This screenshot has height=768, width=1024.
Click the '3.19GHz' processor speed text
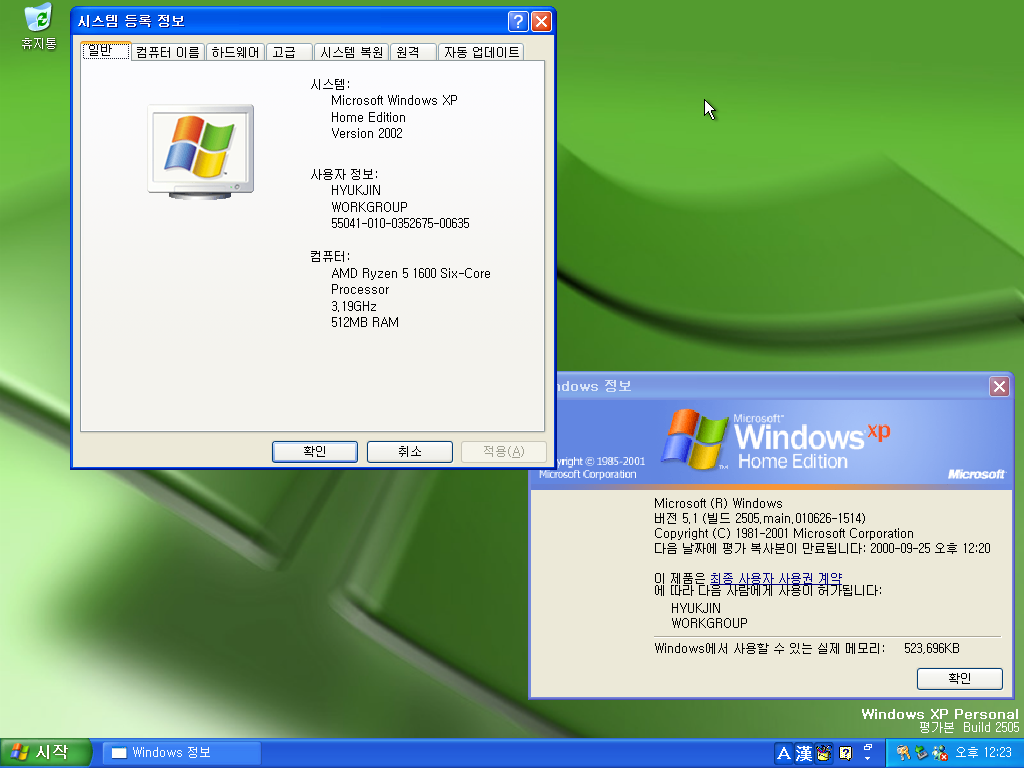pos(354,306)
